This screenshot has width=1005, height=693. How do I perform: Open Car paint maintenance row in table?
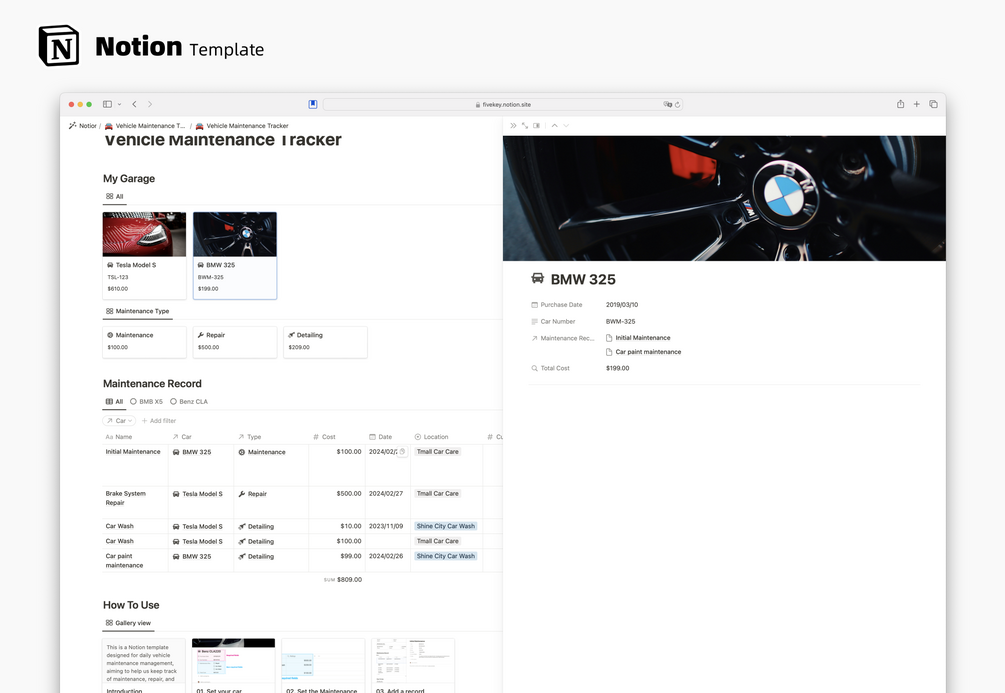(x=124, y=561)
